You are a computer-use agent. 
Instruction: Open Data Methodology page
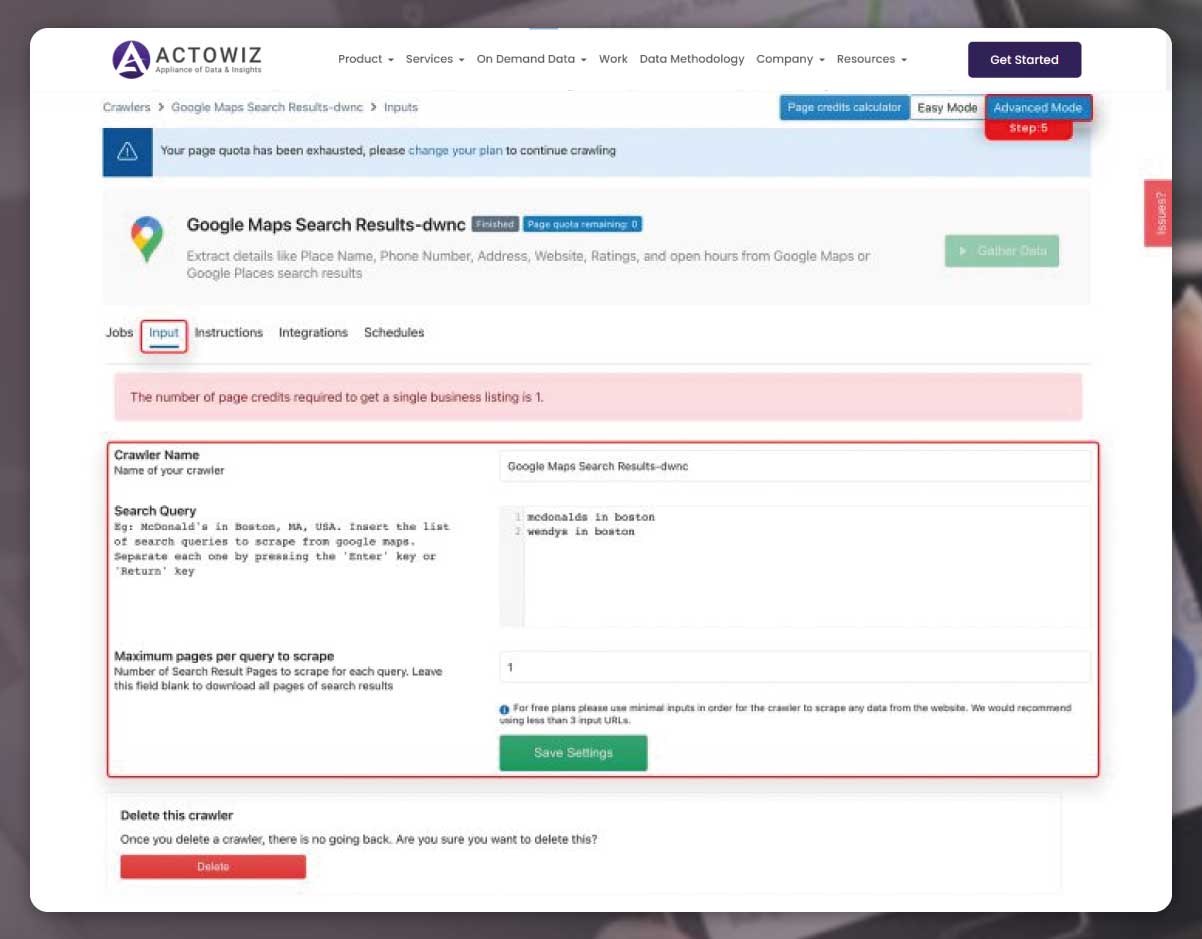(x=692, y=59)
